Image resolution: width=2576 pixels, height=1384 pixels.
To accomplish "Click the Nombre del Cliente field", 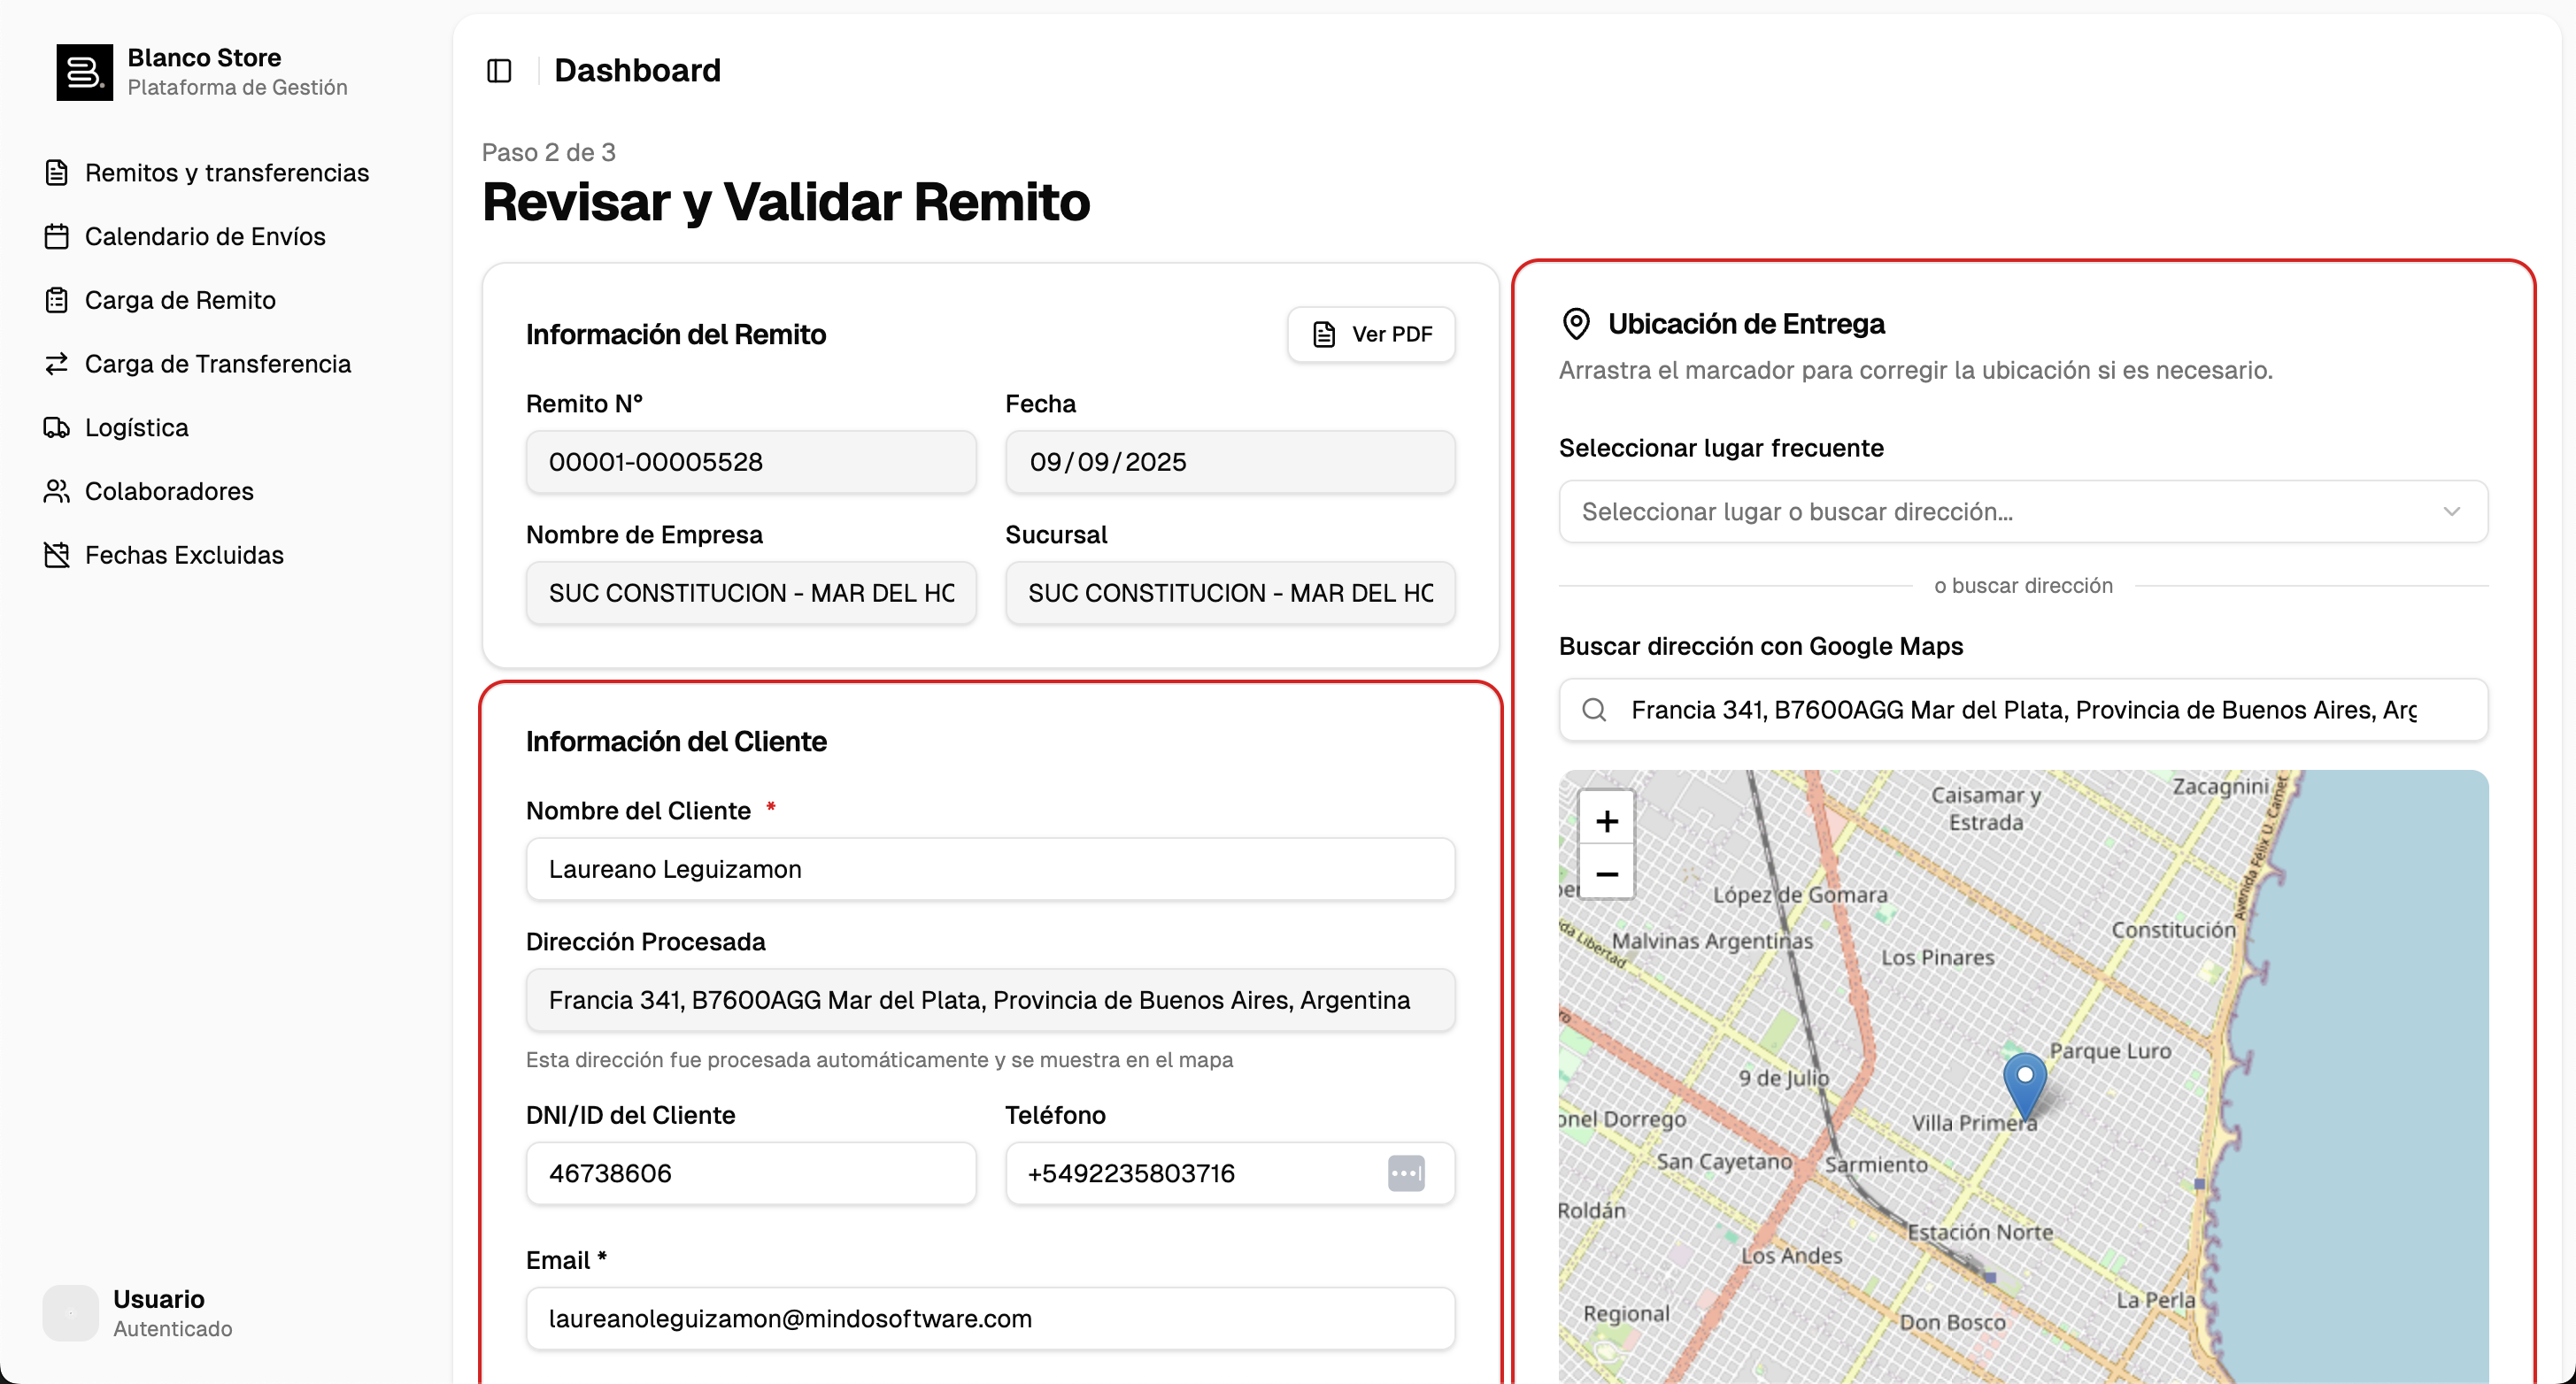I will tap(990, 869).
